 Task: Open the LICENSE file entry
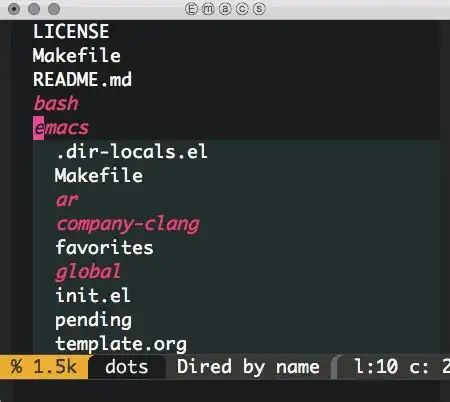point(71,32)
